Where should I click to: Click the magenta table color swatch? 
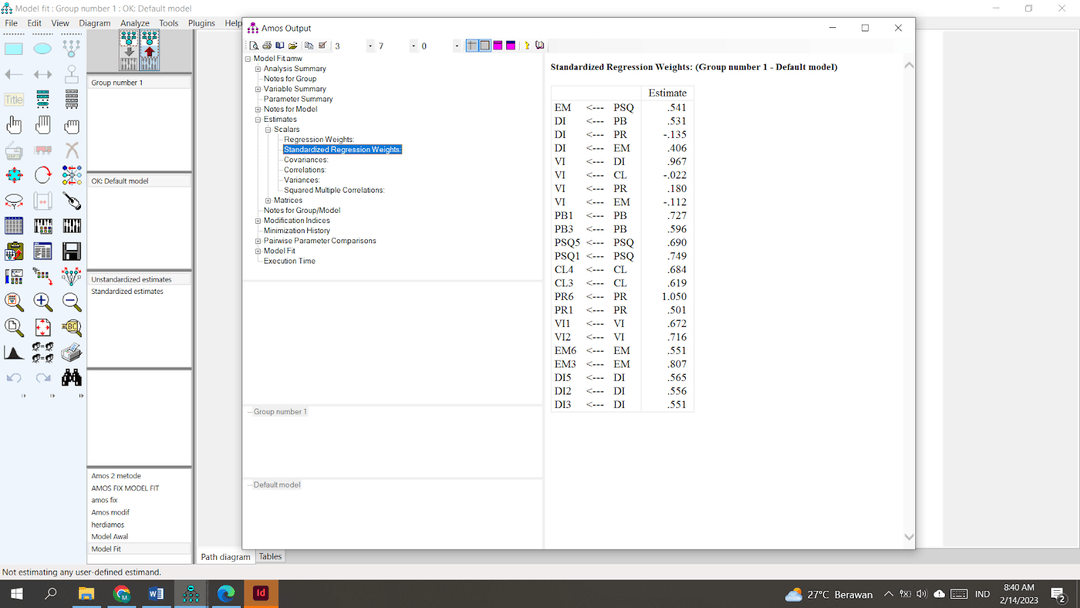(x=498, y=45)
